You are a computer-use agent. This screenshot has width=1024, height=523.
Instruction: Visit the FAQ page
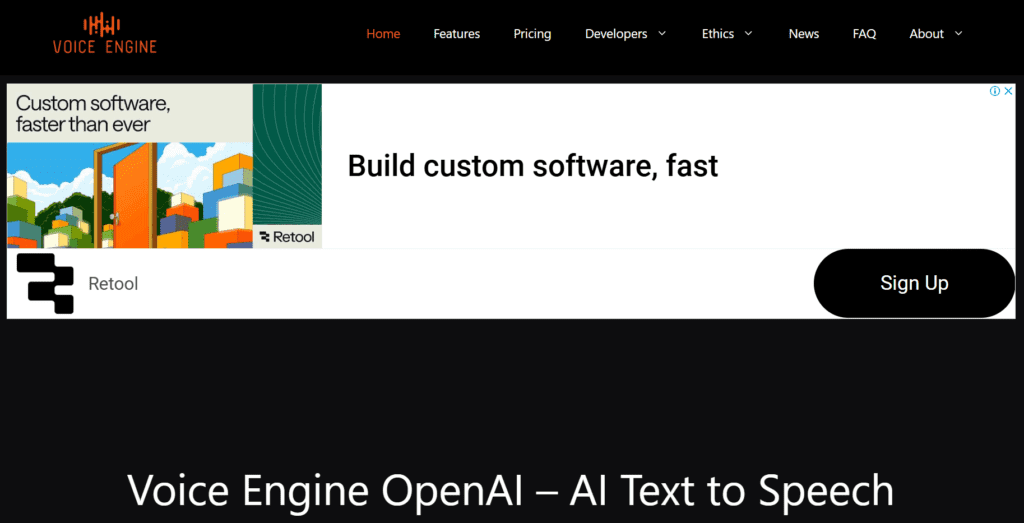click(864, 34)
